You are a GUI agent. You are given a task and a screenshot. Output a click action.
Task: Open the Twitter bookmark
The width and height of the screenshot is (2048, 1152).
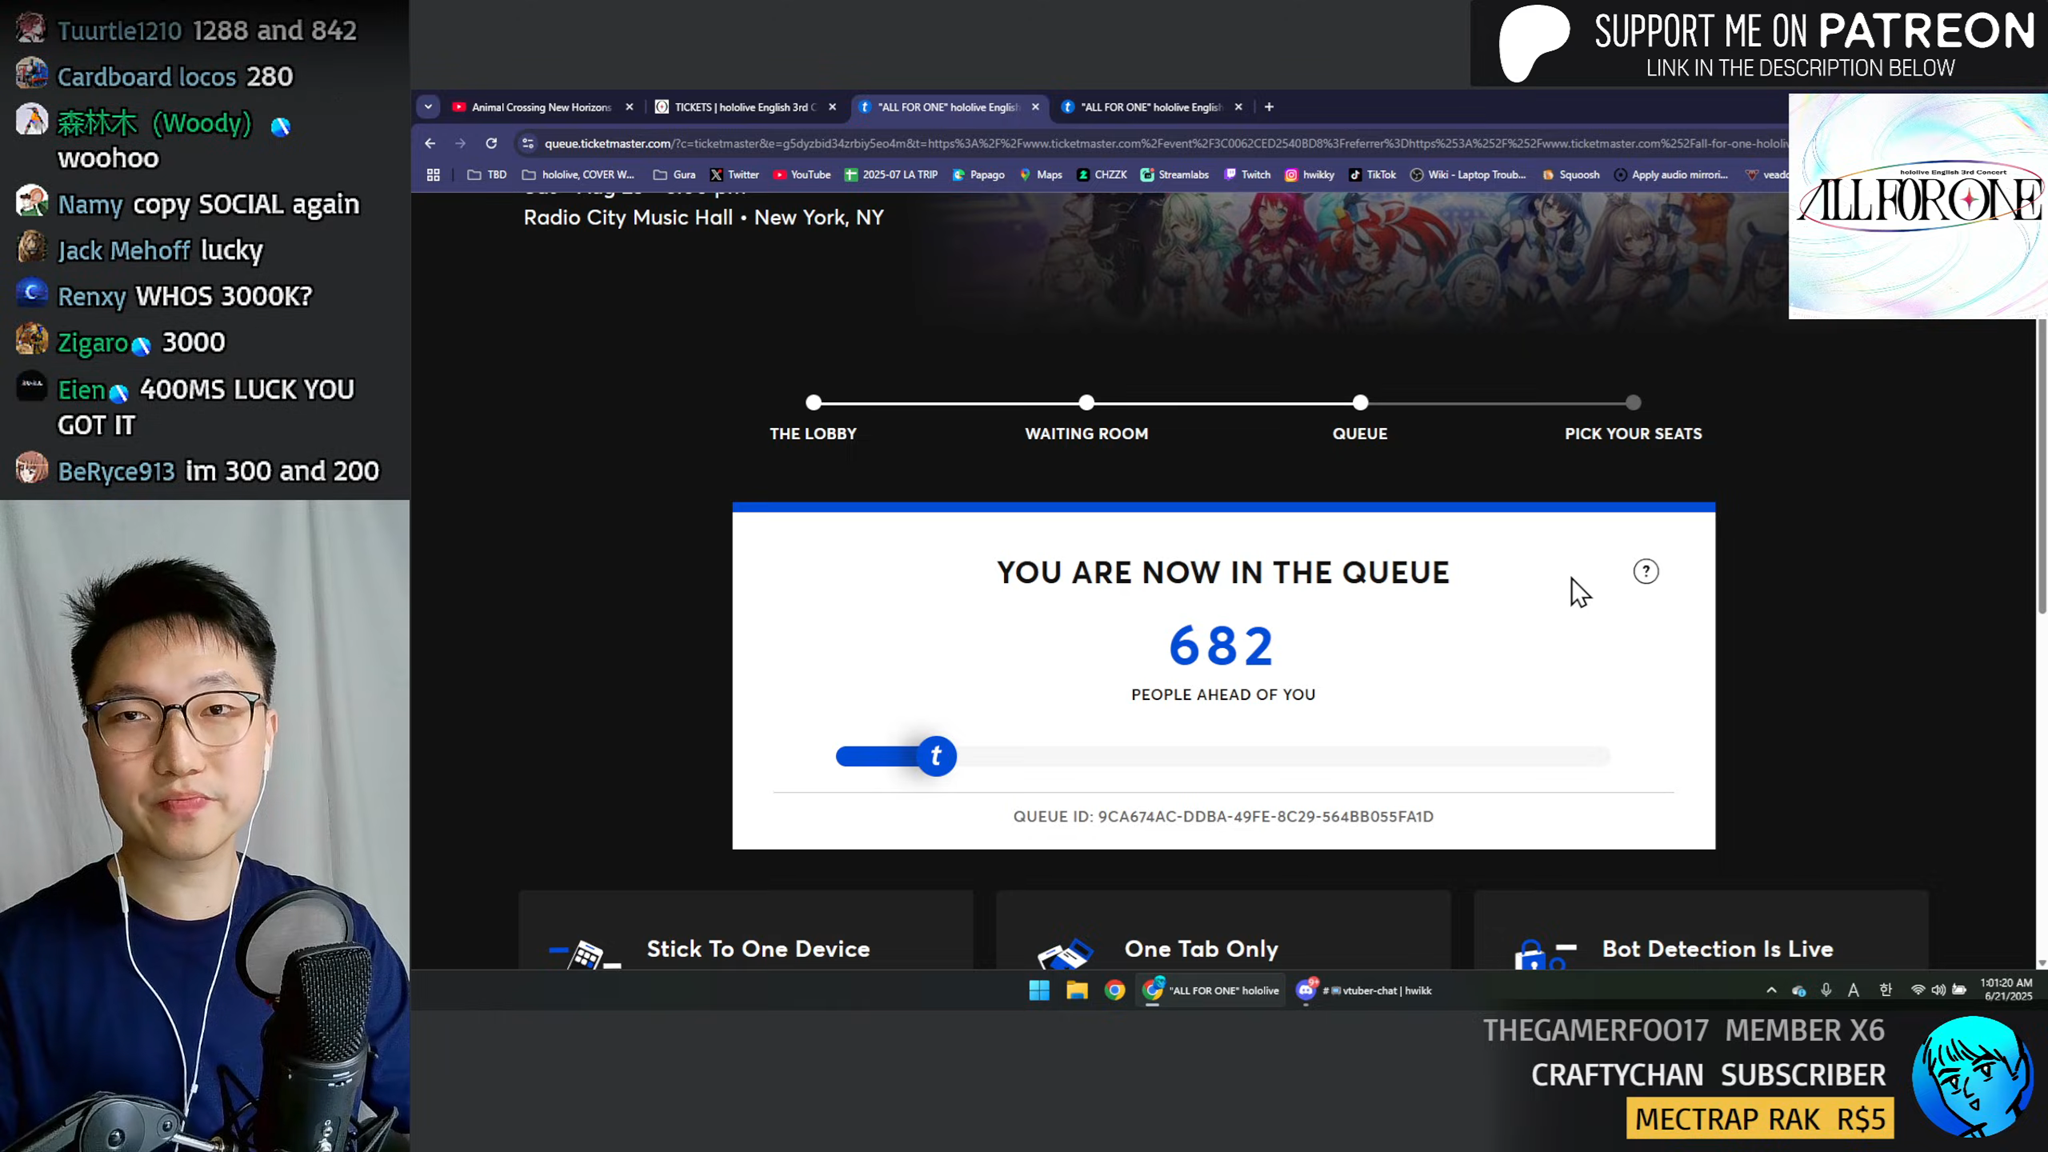pyautogui.click(x=734, y=175)
